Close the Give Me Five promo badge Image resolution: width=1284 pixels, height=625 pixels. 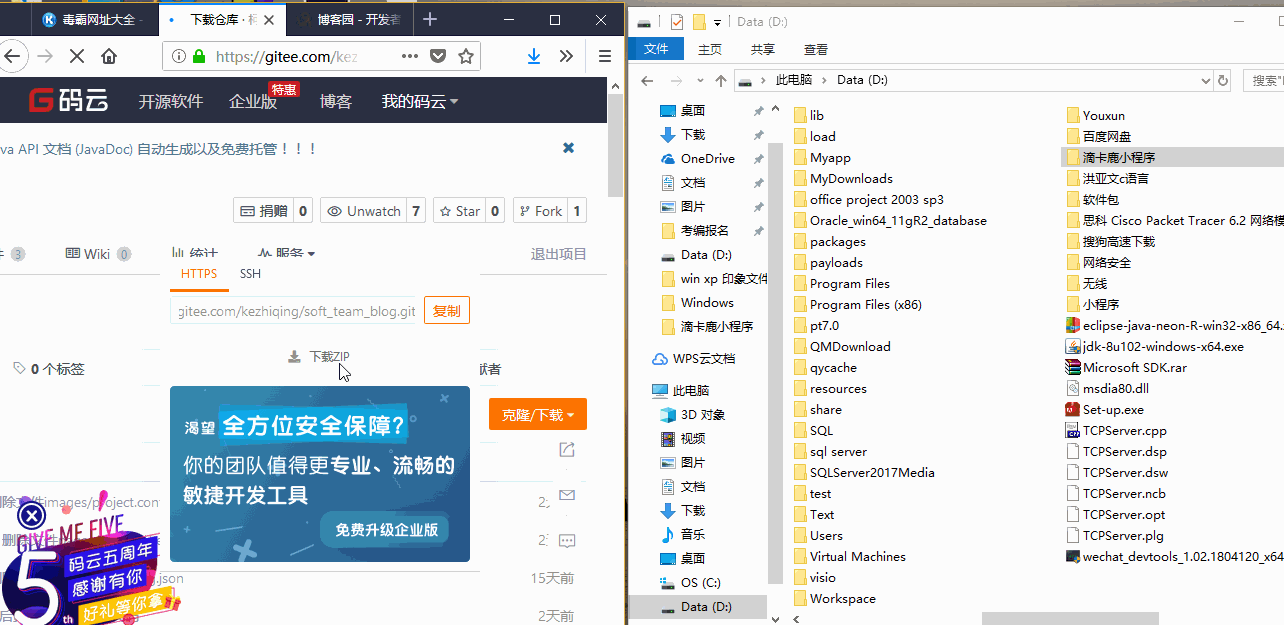pyautogui.click(x=32, y=516)
